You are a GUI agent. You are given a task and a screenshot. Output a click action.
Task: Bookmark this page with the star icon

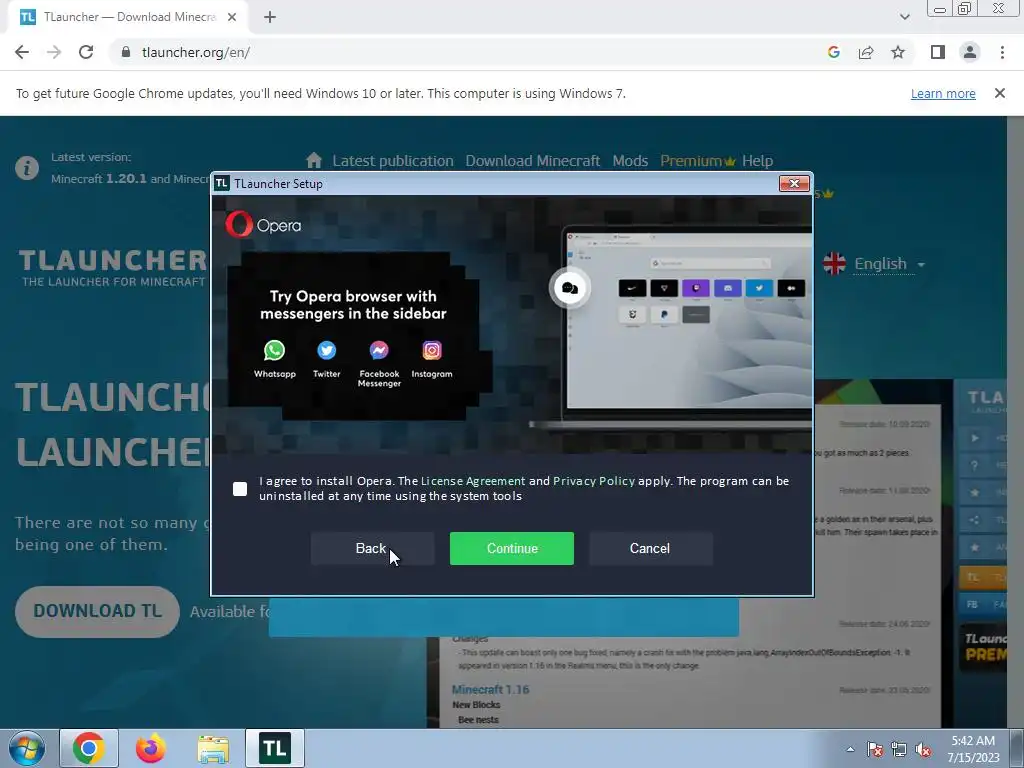coord(898,52)
